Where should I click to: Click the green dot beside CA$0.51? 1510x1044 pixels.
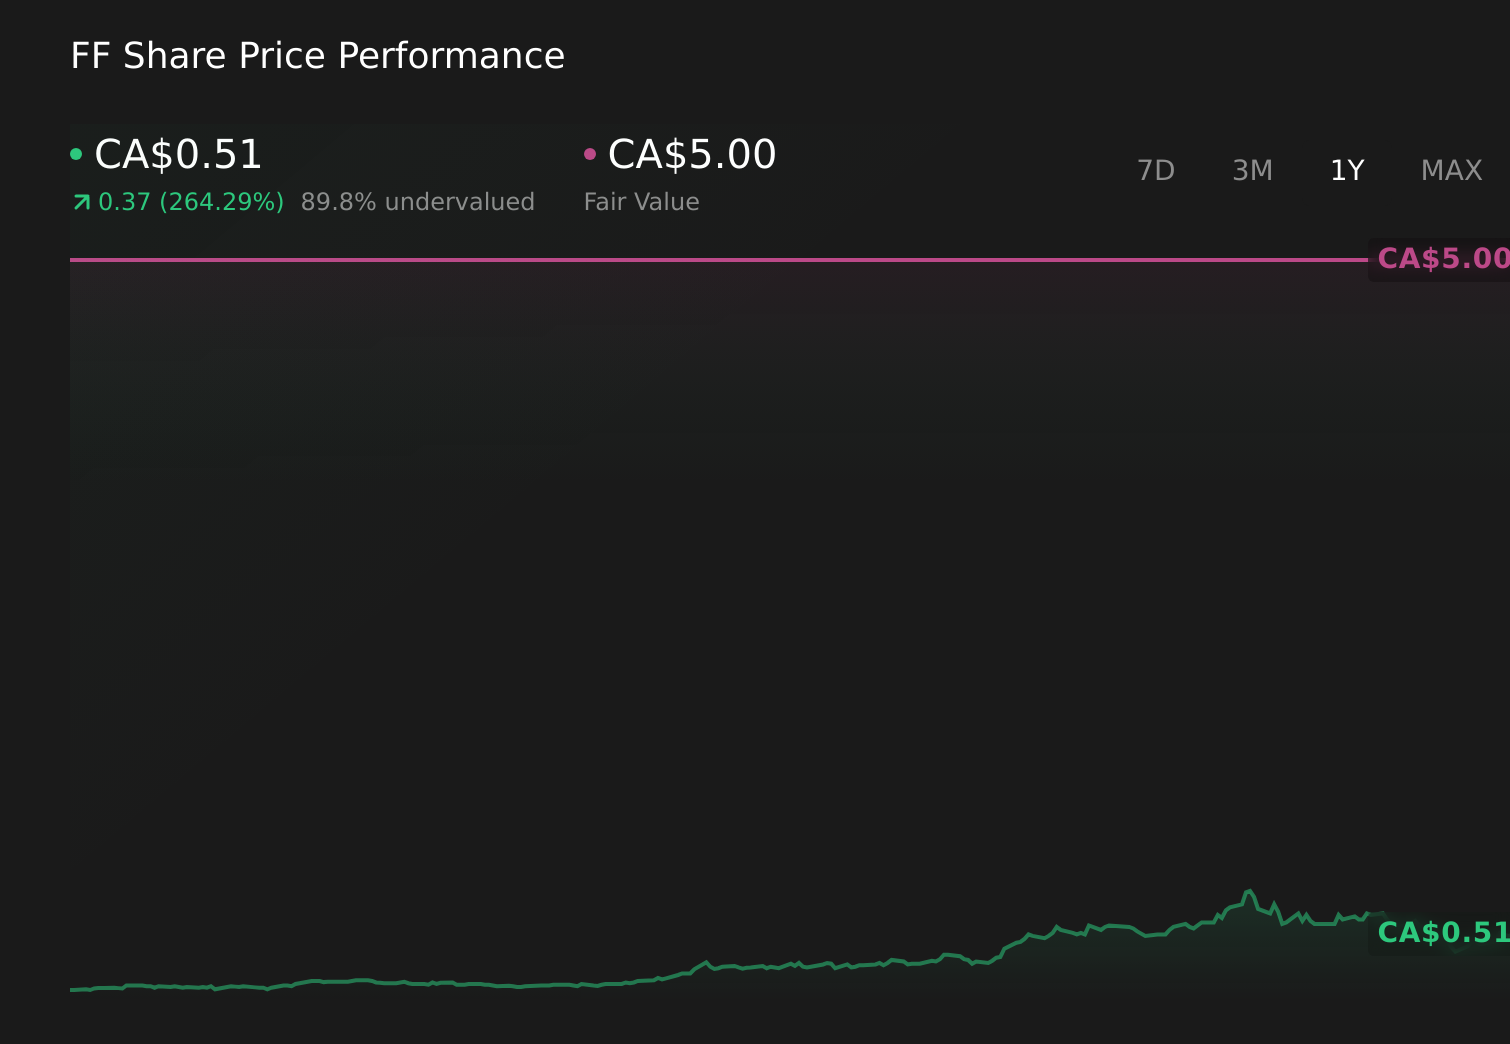(76, 154)
